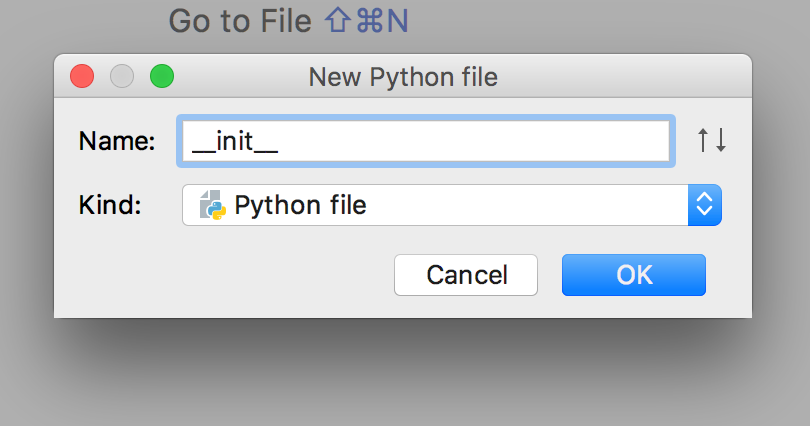
Task: Select 'Python file' option text in Kind
Action: 301,206
